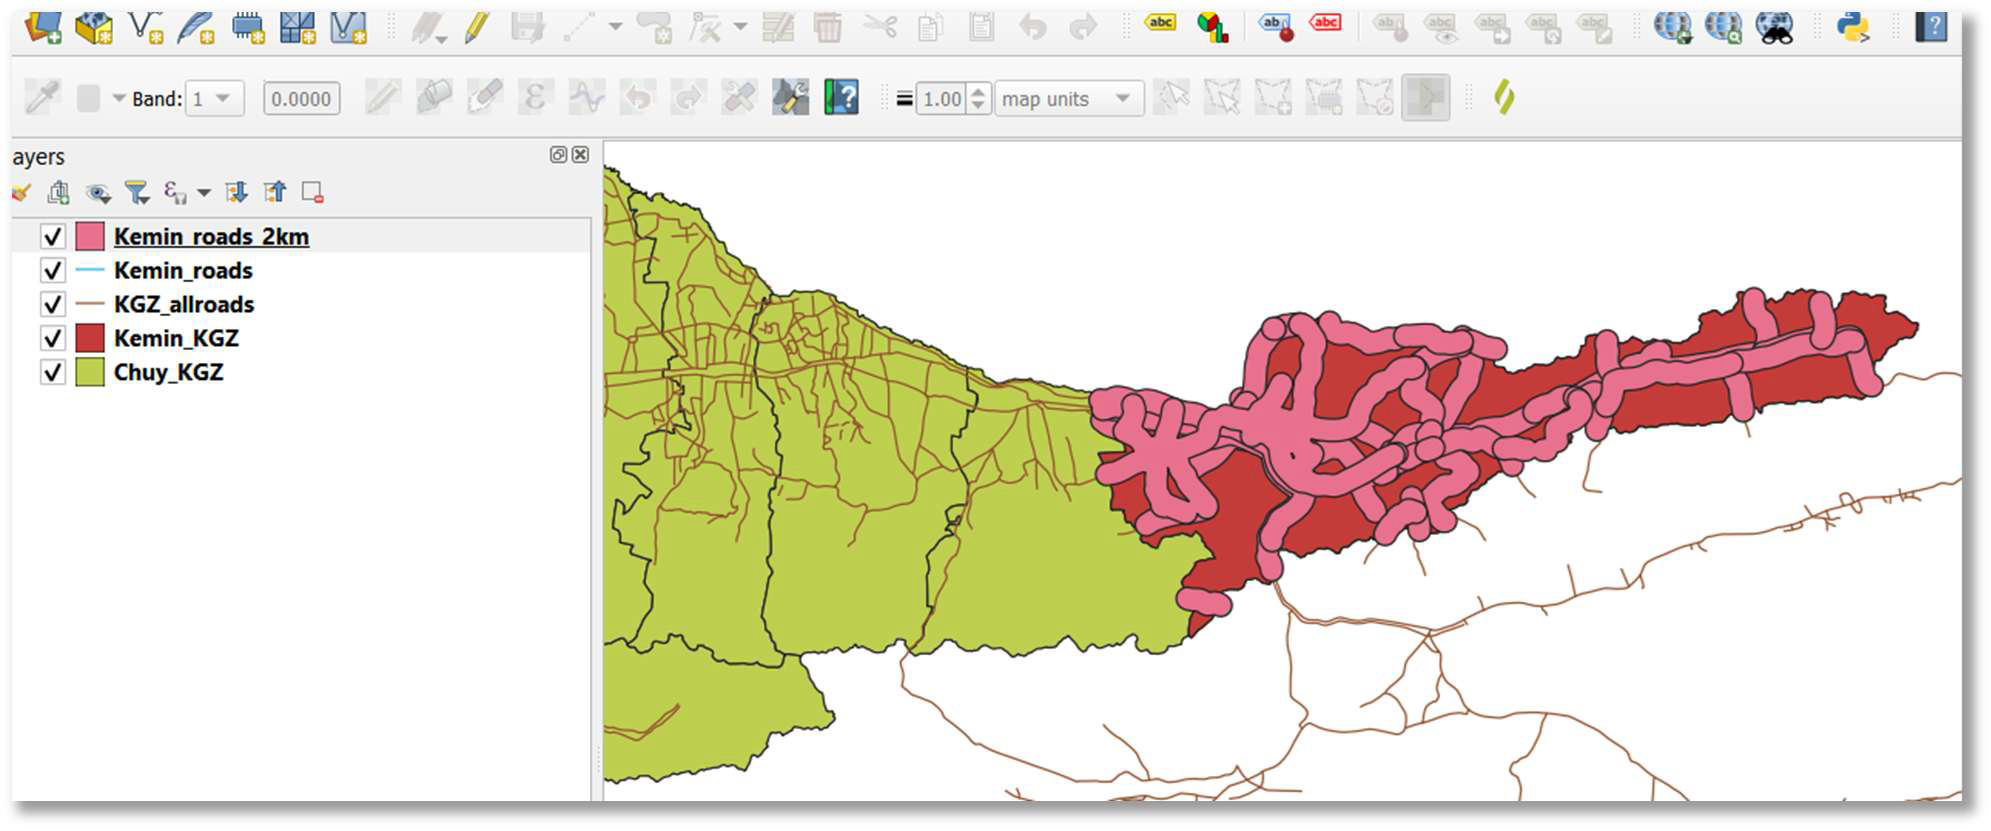
Task: Increase the 1.00 tolerance spinner value
Action: (979, 91)
